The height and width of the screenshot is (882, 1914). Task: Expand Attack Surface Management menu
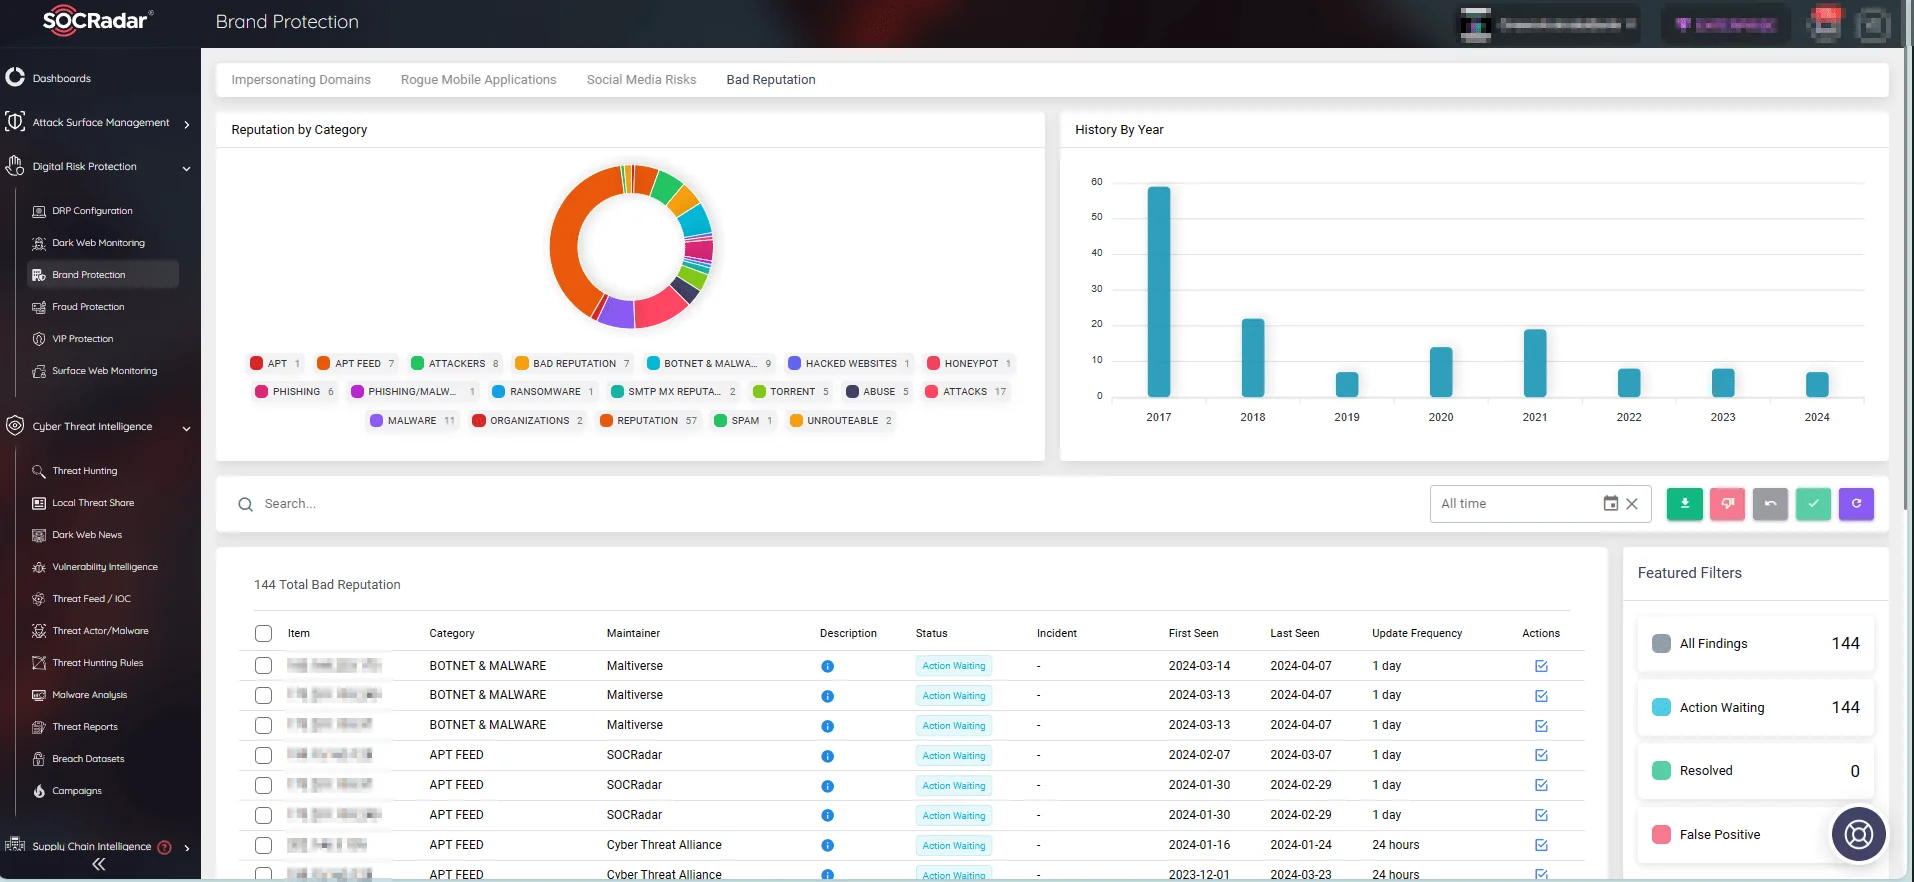[98, 123]
